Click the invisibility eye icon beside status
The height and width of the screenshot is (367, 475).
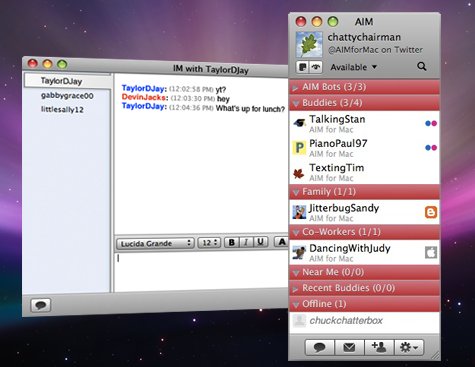coord(316,67)
